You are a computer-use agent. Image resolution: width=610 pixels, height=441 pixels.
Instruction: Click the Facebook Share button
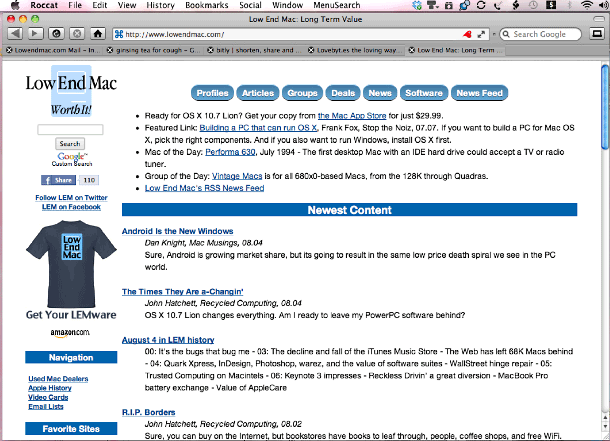coord(58,180)
